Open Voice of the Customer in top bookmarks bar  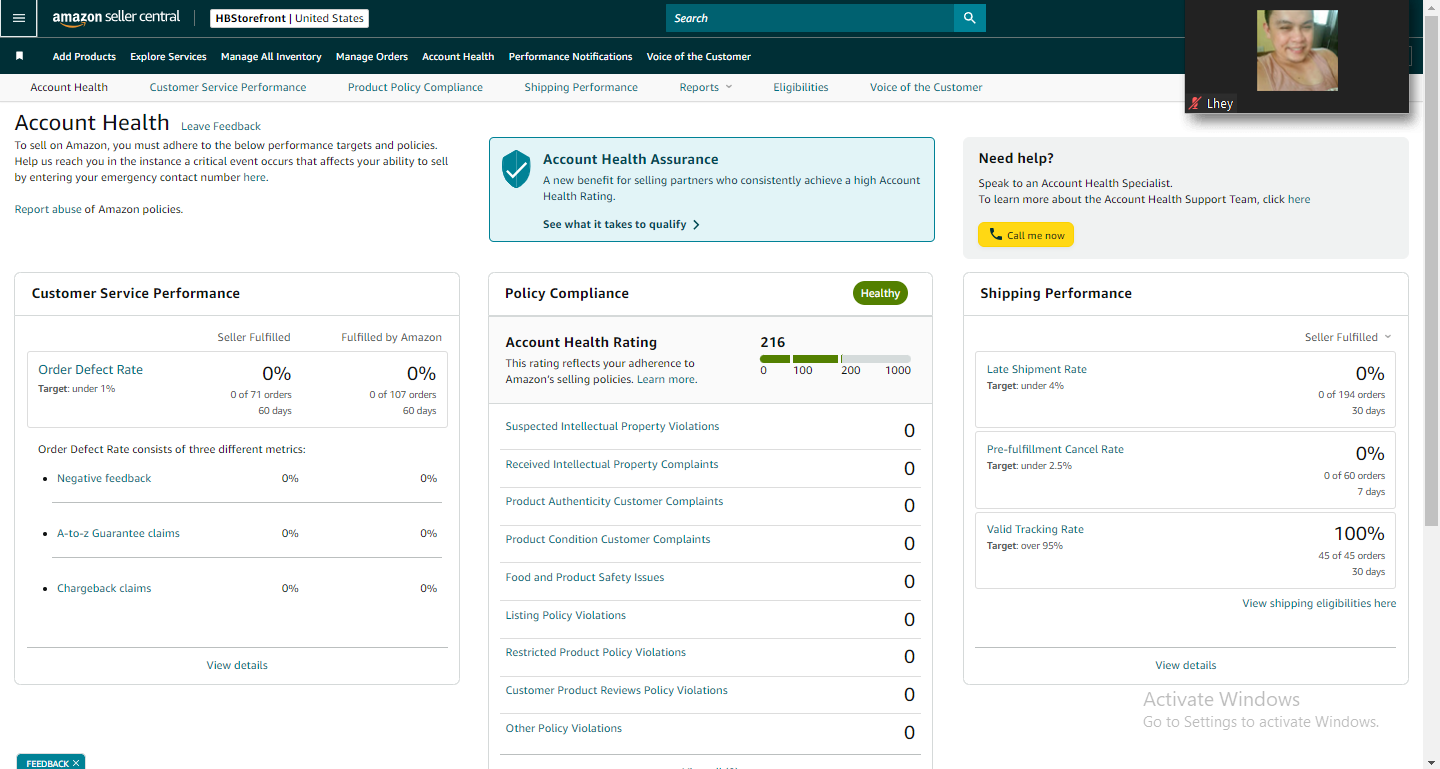[698, 57]
